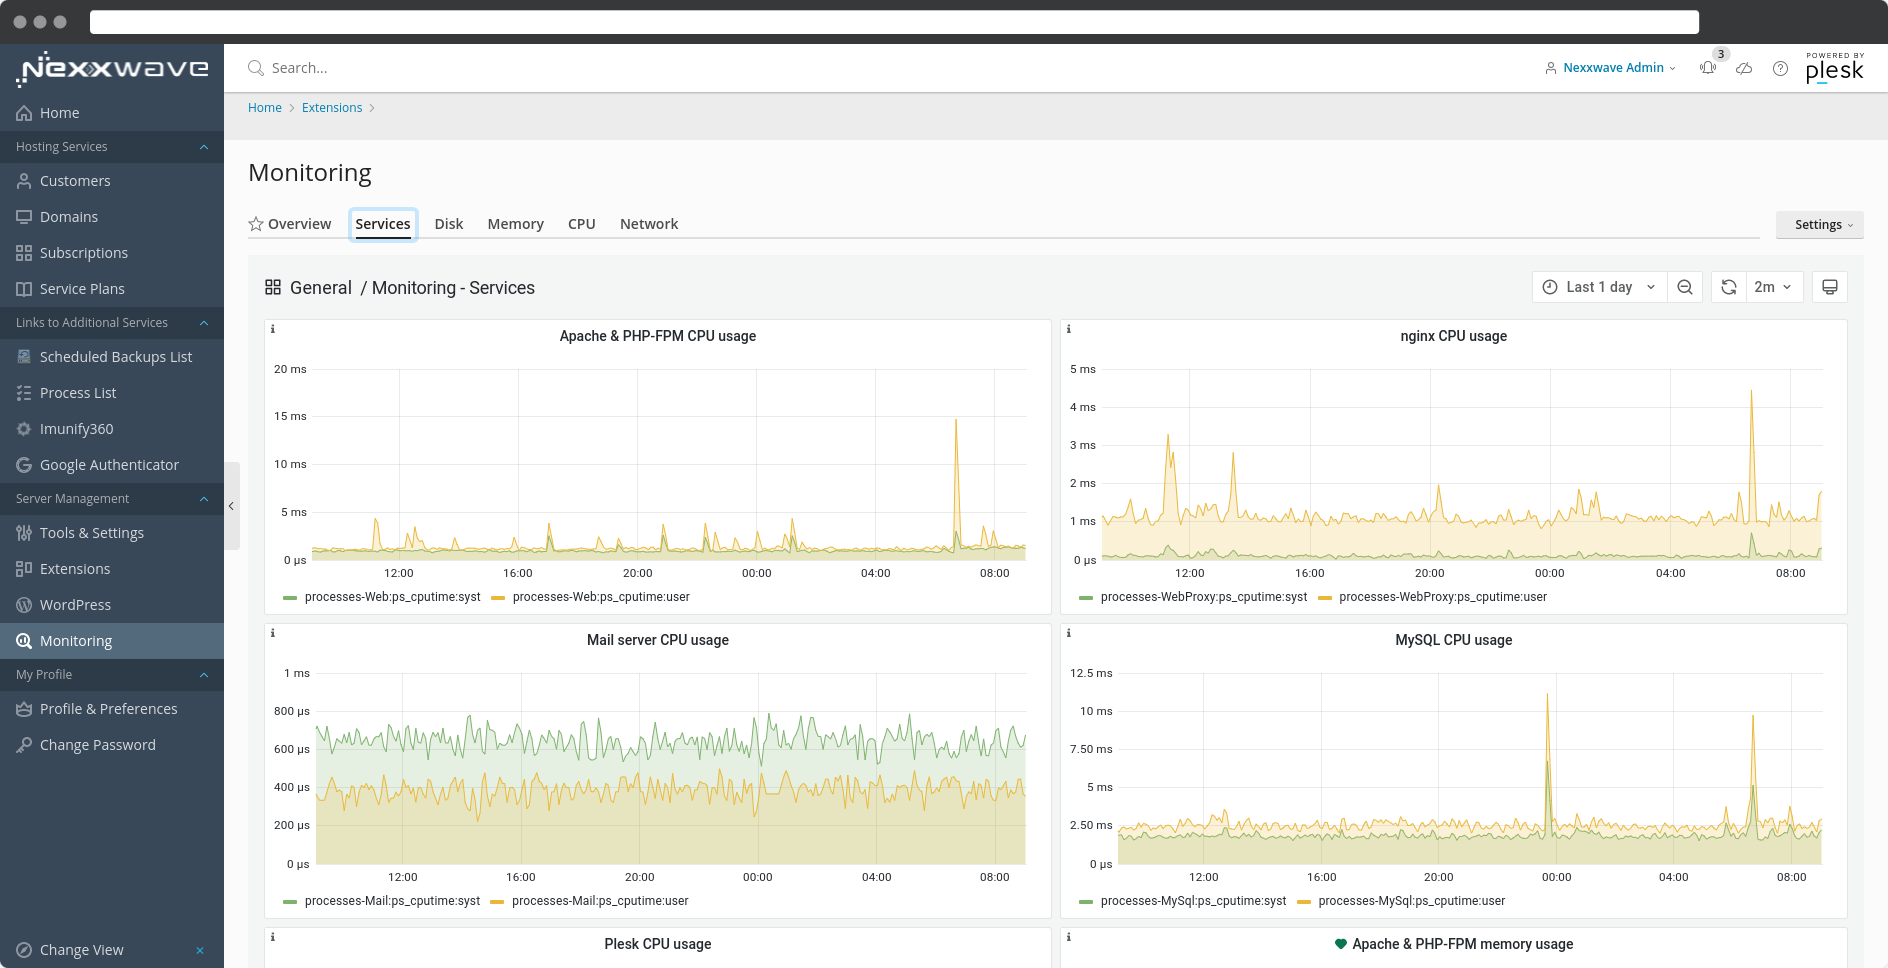The height and width of the screenshot is (968, 1888).
Task: Click the General dashboard folder link
Action: coord(321,288)
